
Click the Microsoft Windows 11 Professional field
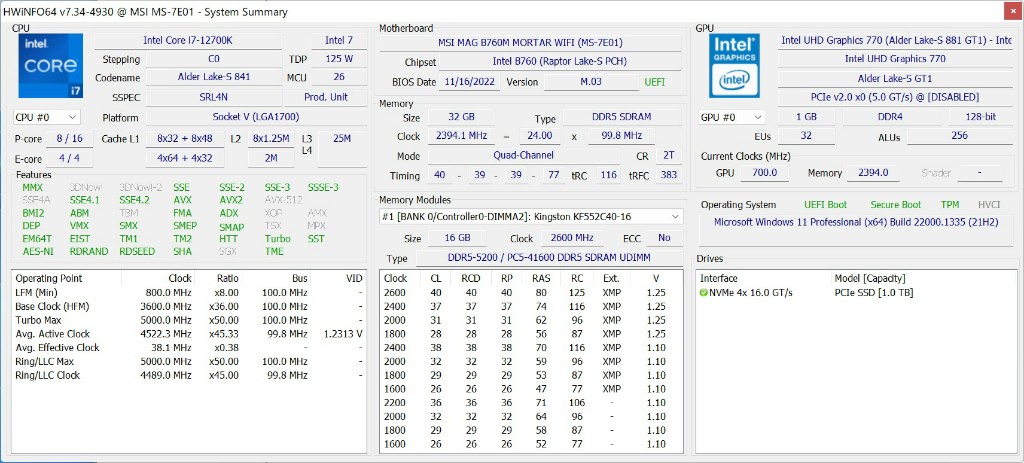pyautogui.click(x=856, y=221)
